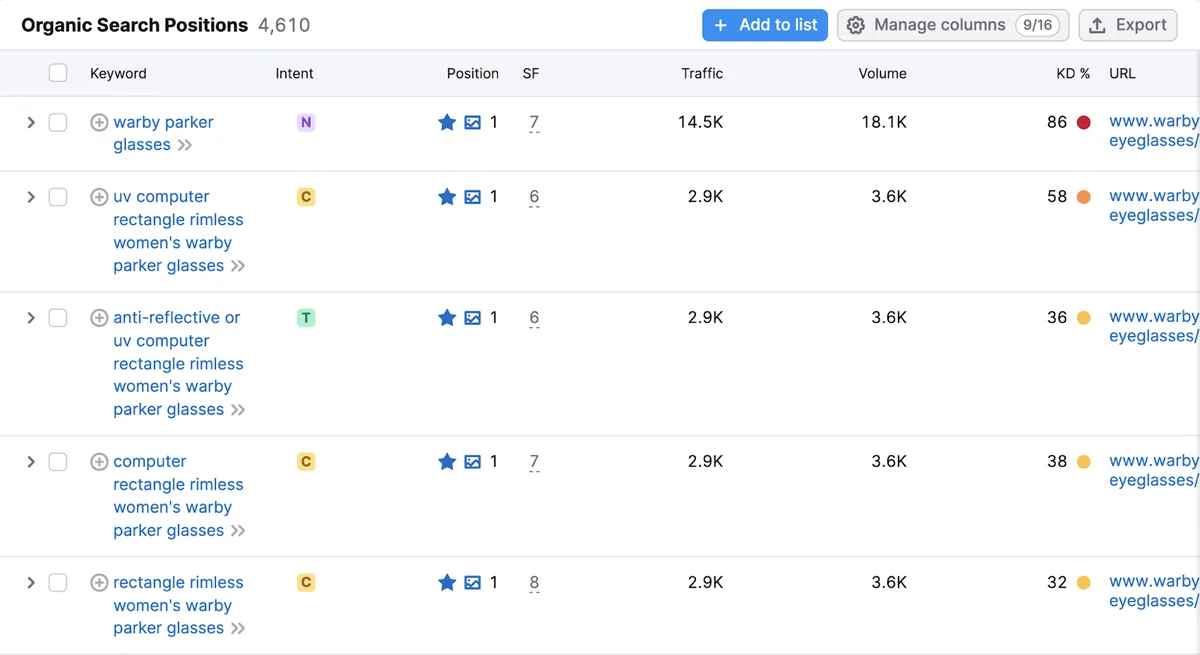Check the 'warby parker glasses' row checkbox
The image size is (1200, 655).
pyautogui.click(x=58, y=123)
